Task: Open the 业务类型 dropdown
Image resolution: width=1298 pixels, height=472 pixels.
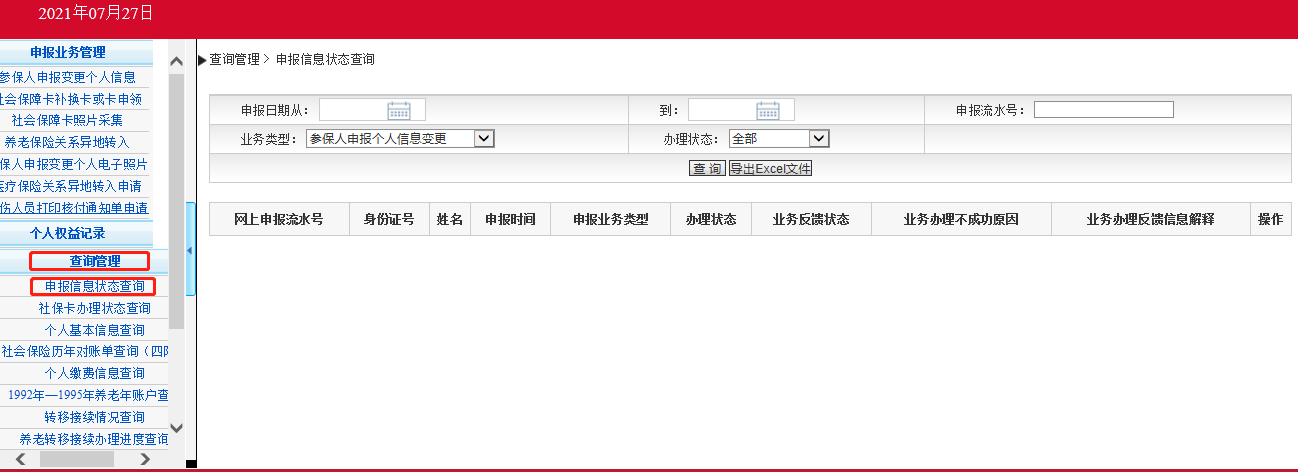Action: click(485, 139)
